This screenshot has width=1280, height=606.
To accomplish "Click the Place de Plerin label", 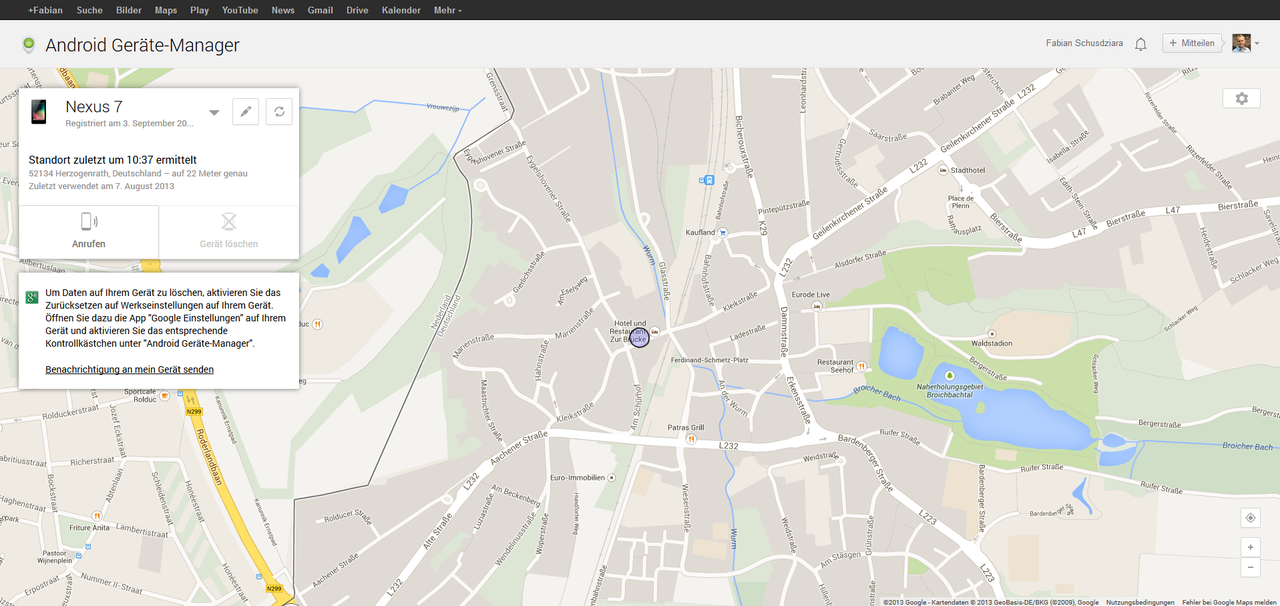I will point(961,203).
